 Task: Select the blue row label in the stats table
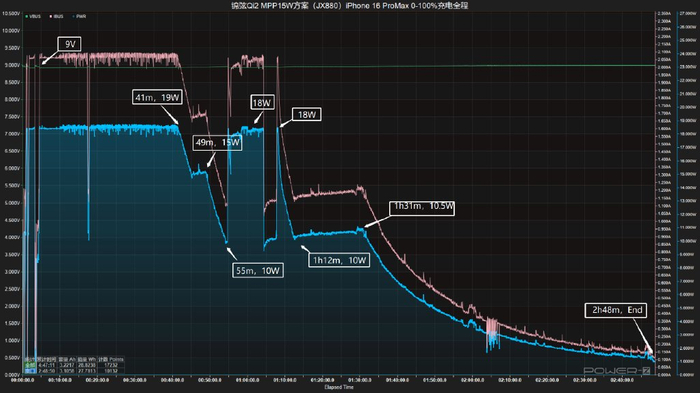pyautogui.click(x=30, y=371)
